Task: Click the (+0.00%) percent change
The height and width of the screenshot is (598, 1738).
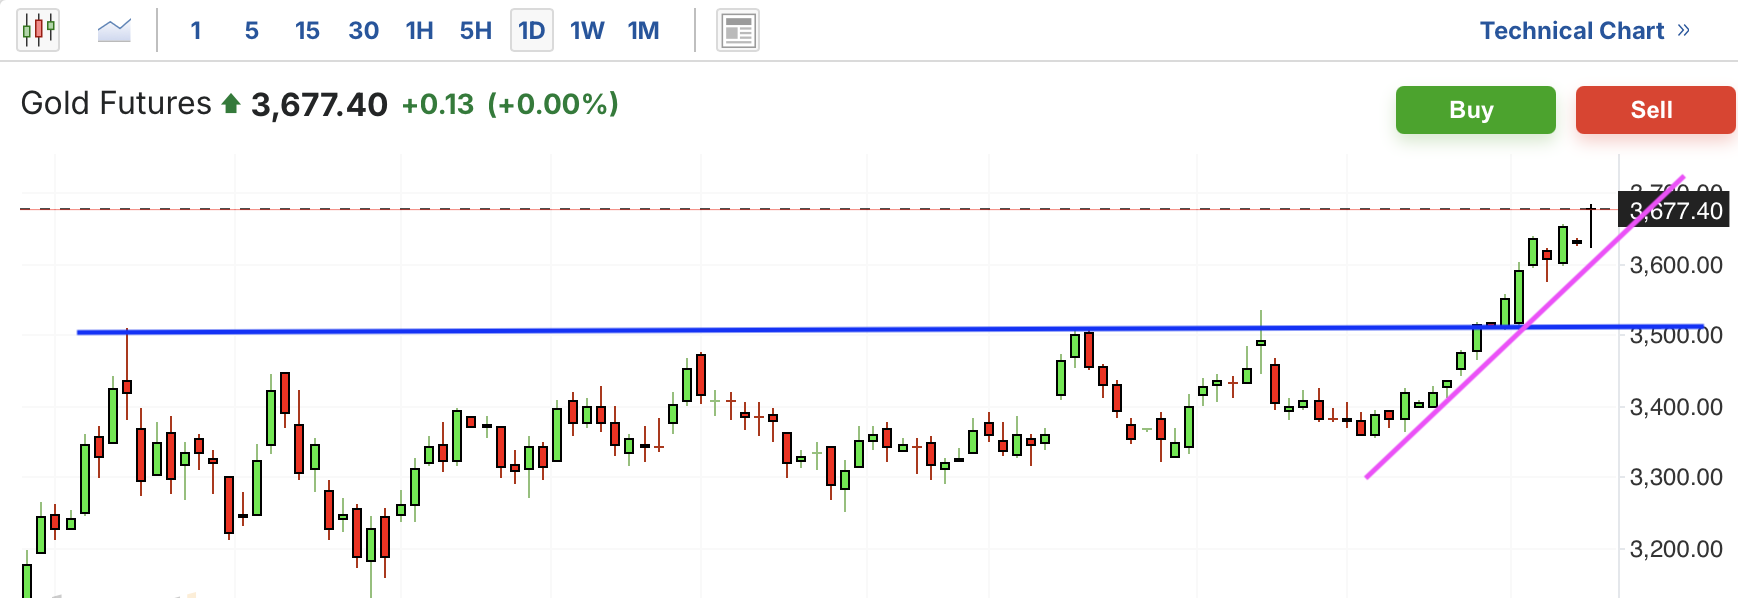Action: [x=553, y=104]
